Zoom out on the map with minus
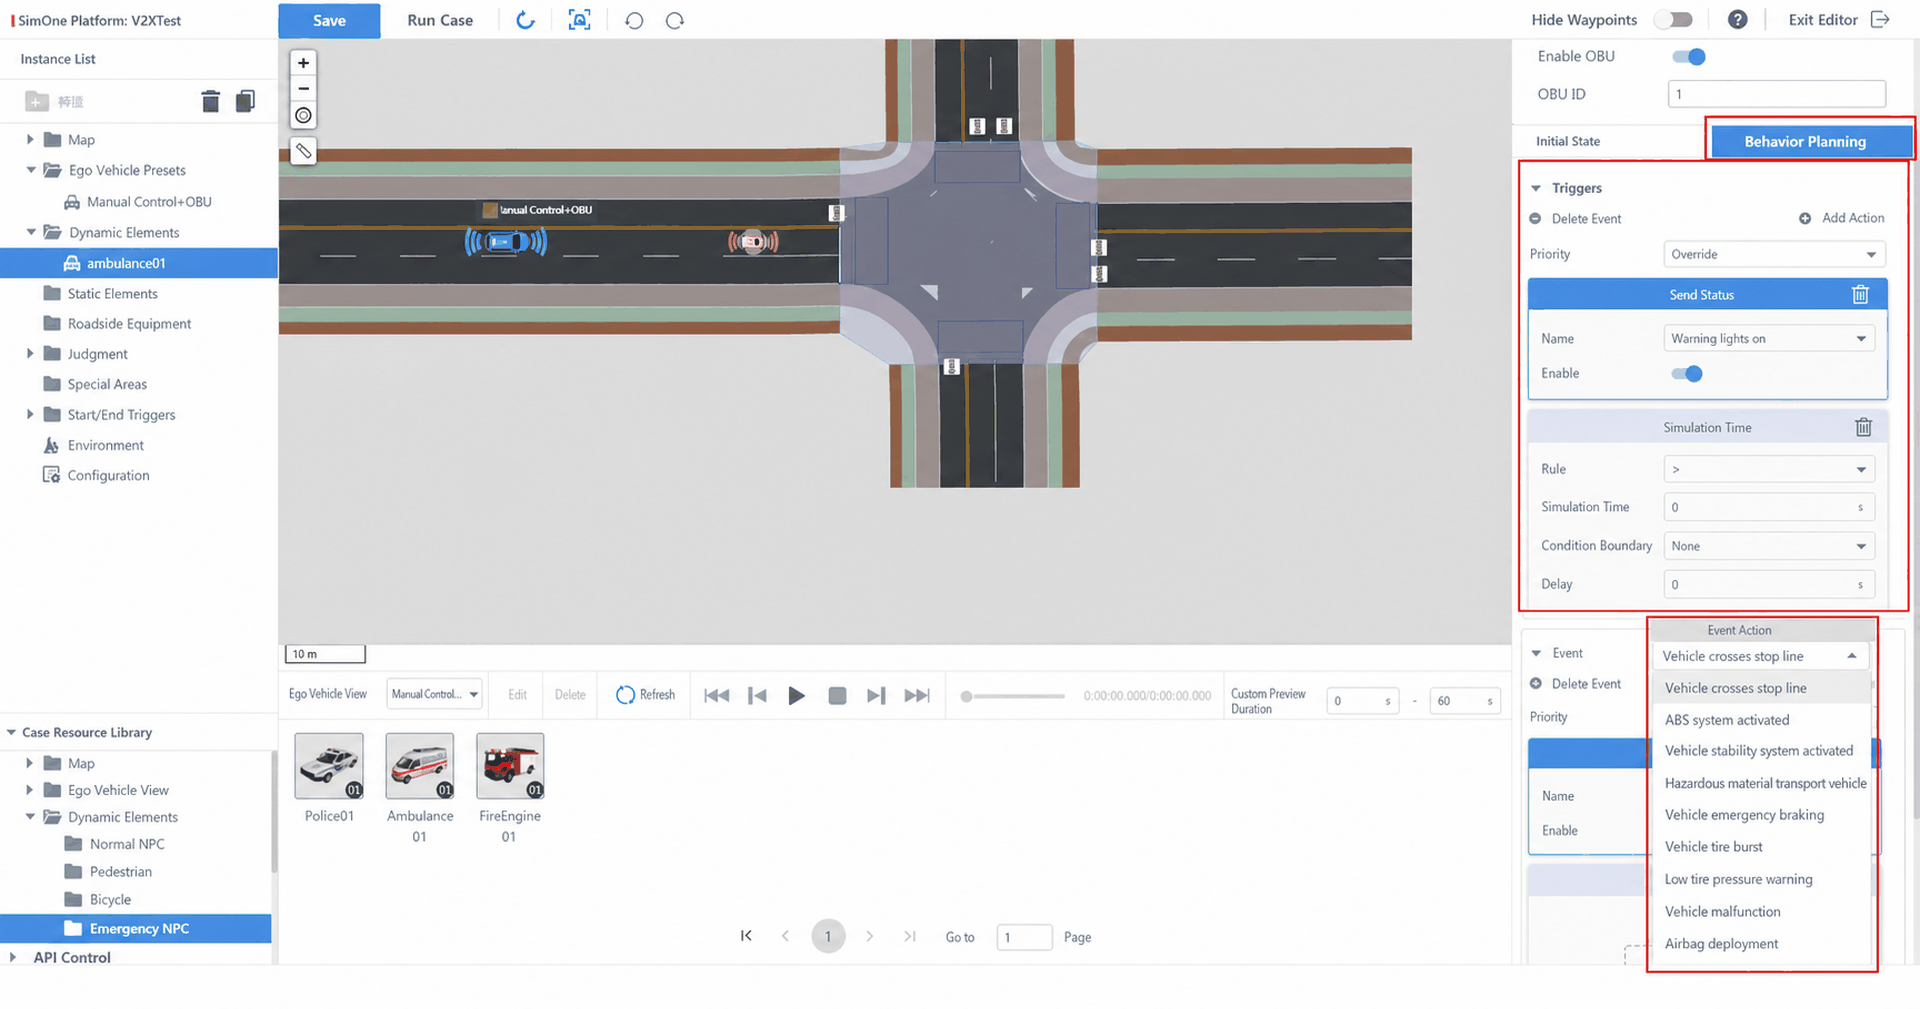This screenshot has width=1920, height=1009. click(x=303, y=89)
